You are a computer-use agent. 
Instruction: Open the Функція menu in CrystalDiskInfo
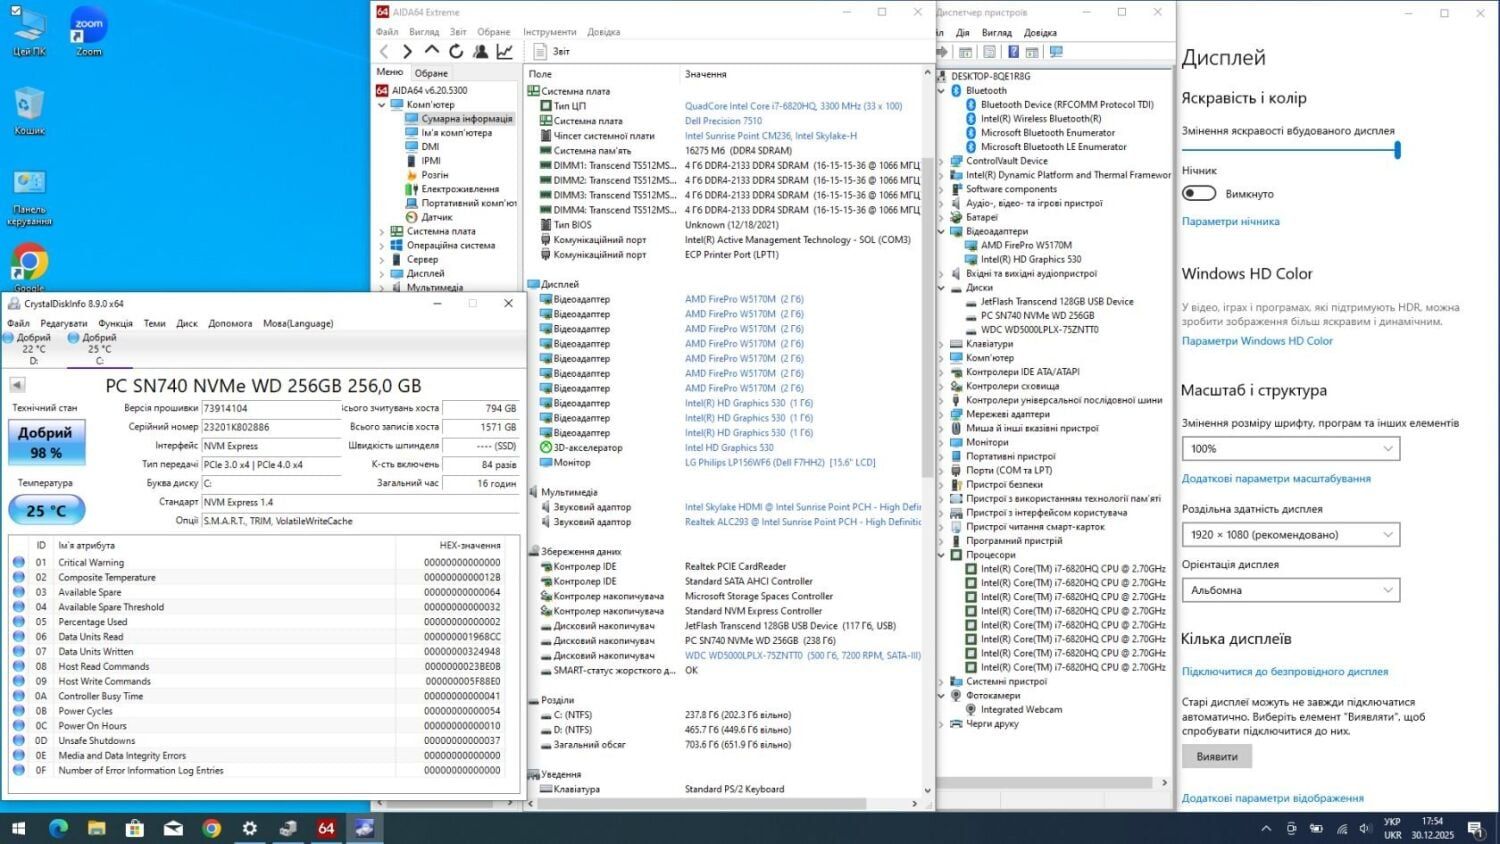pos(115,323)
